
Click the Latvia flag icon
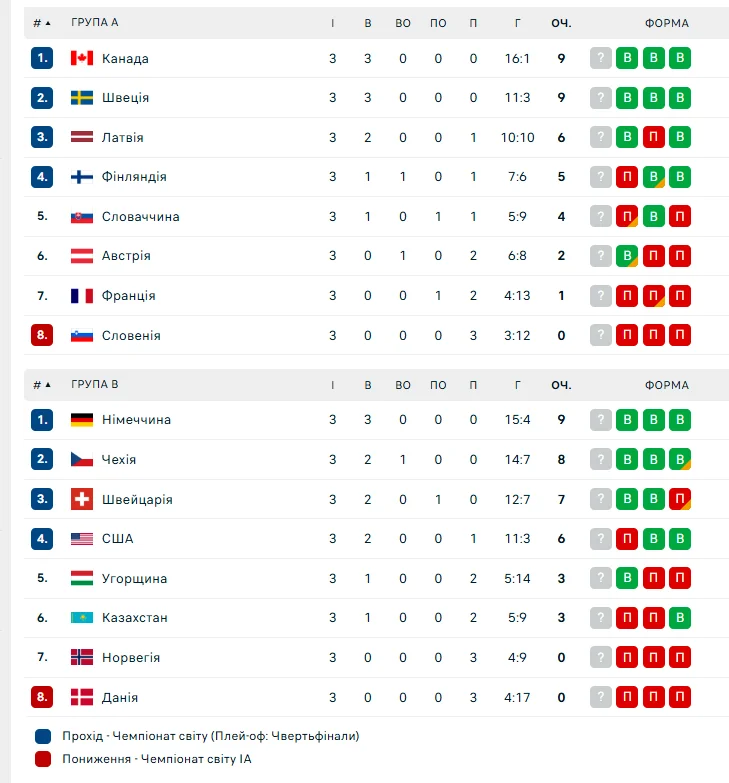pyautogui.click(x=82, y=137)
